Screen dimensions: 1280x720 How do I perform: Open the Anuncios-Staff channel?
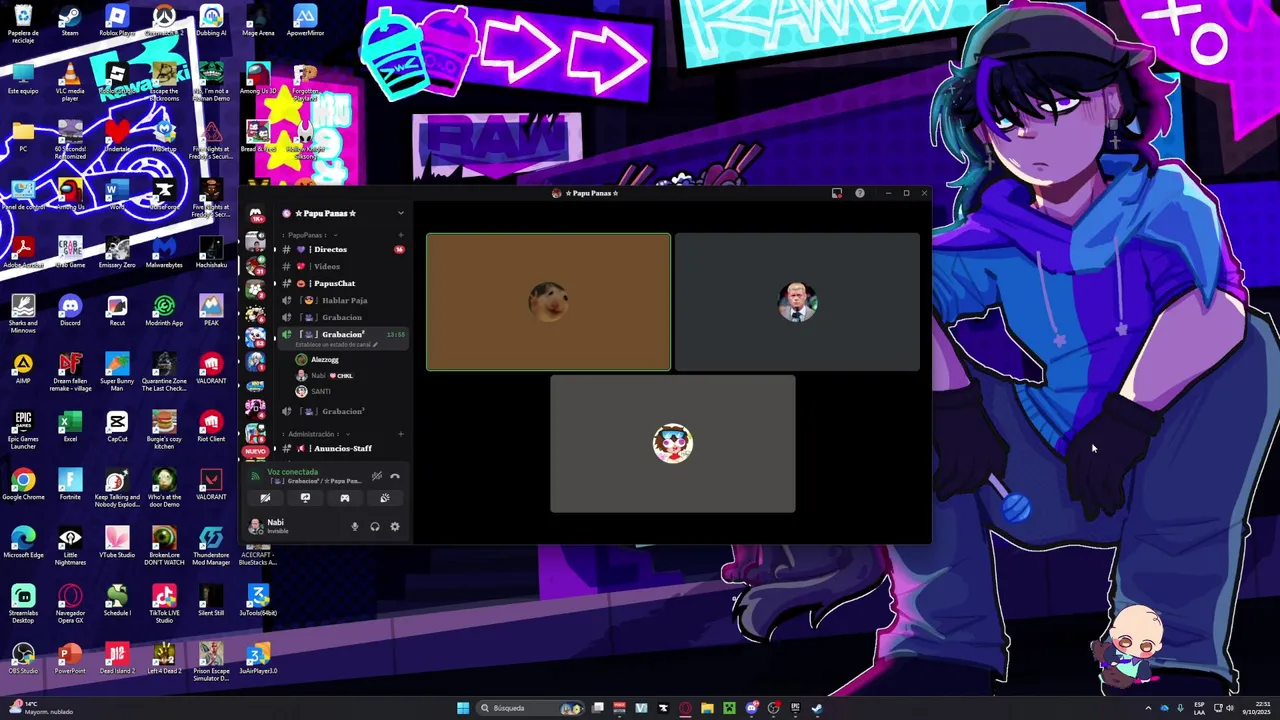(x=343, y=448)
